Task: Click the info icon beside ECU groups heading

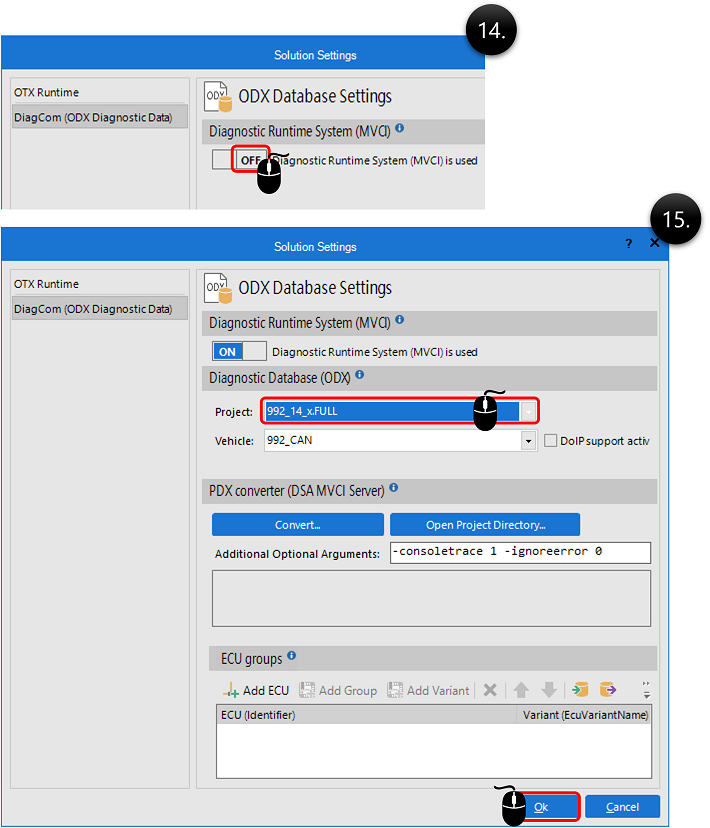Action: [292, 657]
